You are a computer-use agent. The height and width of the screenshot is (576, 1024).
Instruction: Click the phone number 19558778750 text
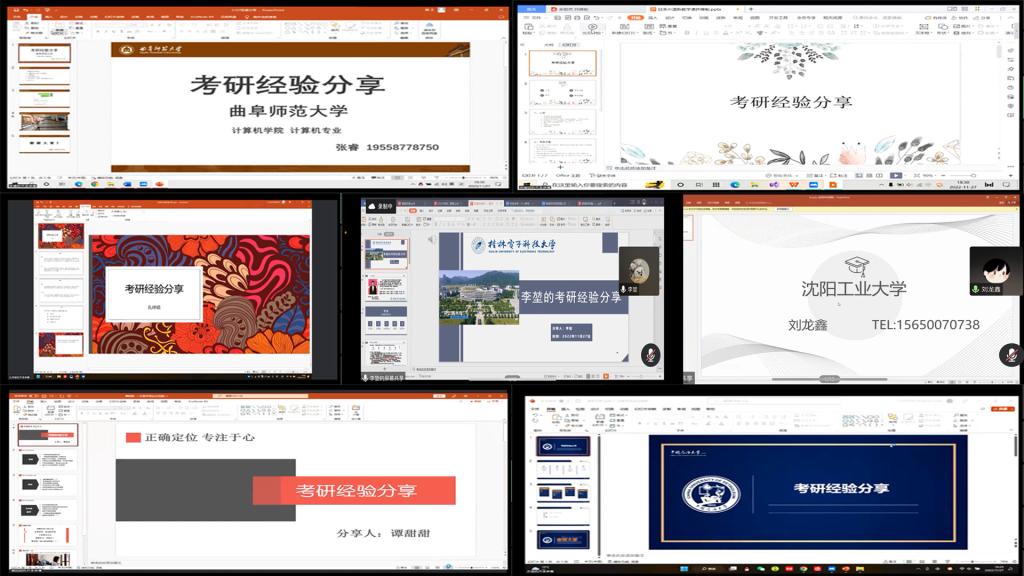[402, 147]
